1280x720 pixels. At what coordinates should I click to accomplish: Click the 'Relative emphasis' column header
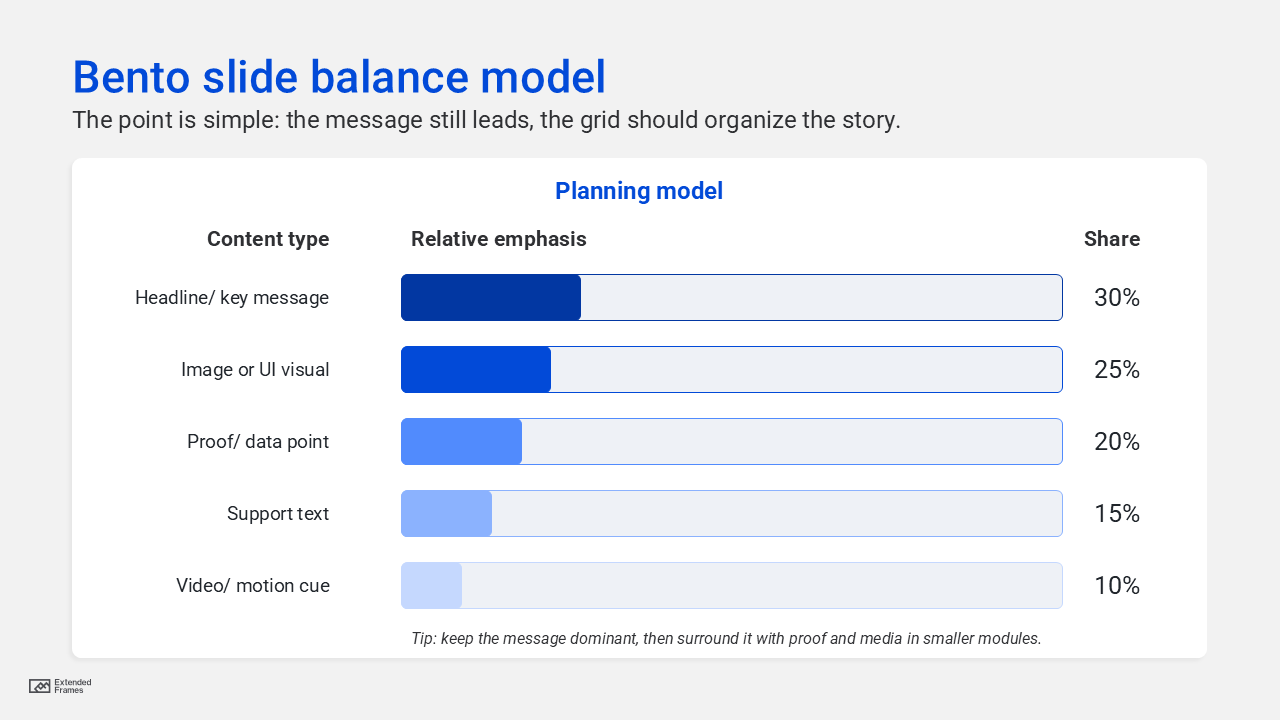coord(499,239)
